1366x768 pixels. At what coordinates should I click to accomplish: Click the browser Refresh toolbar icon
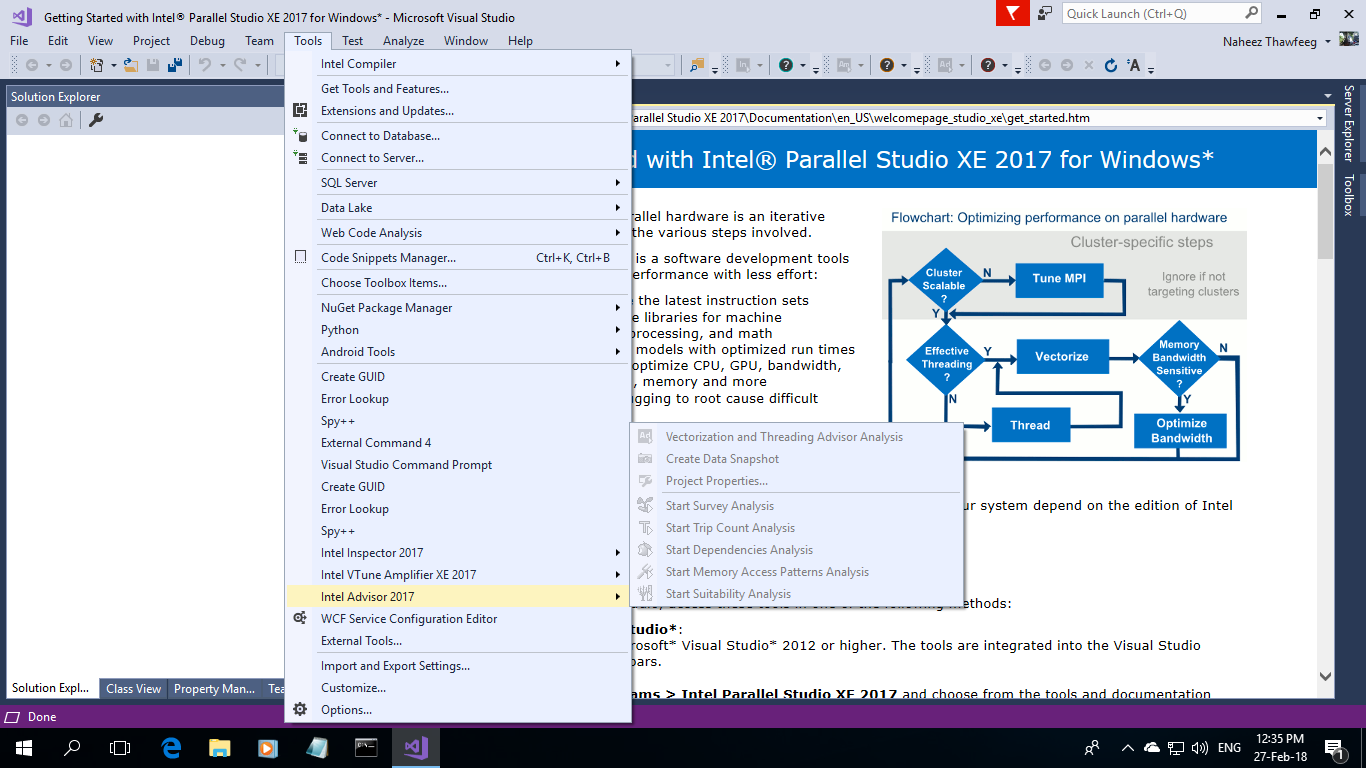tap(1111, 65)
